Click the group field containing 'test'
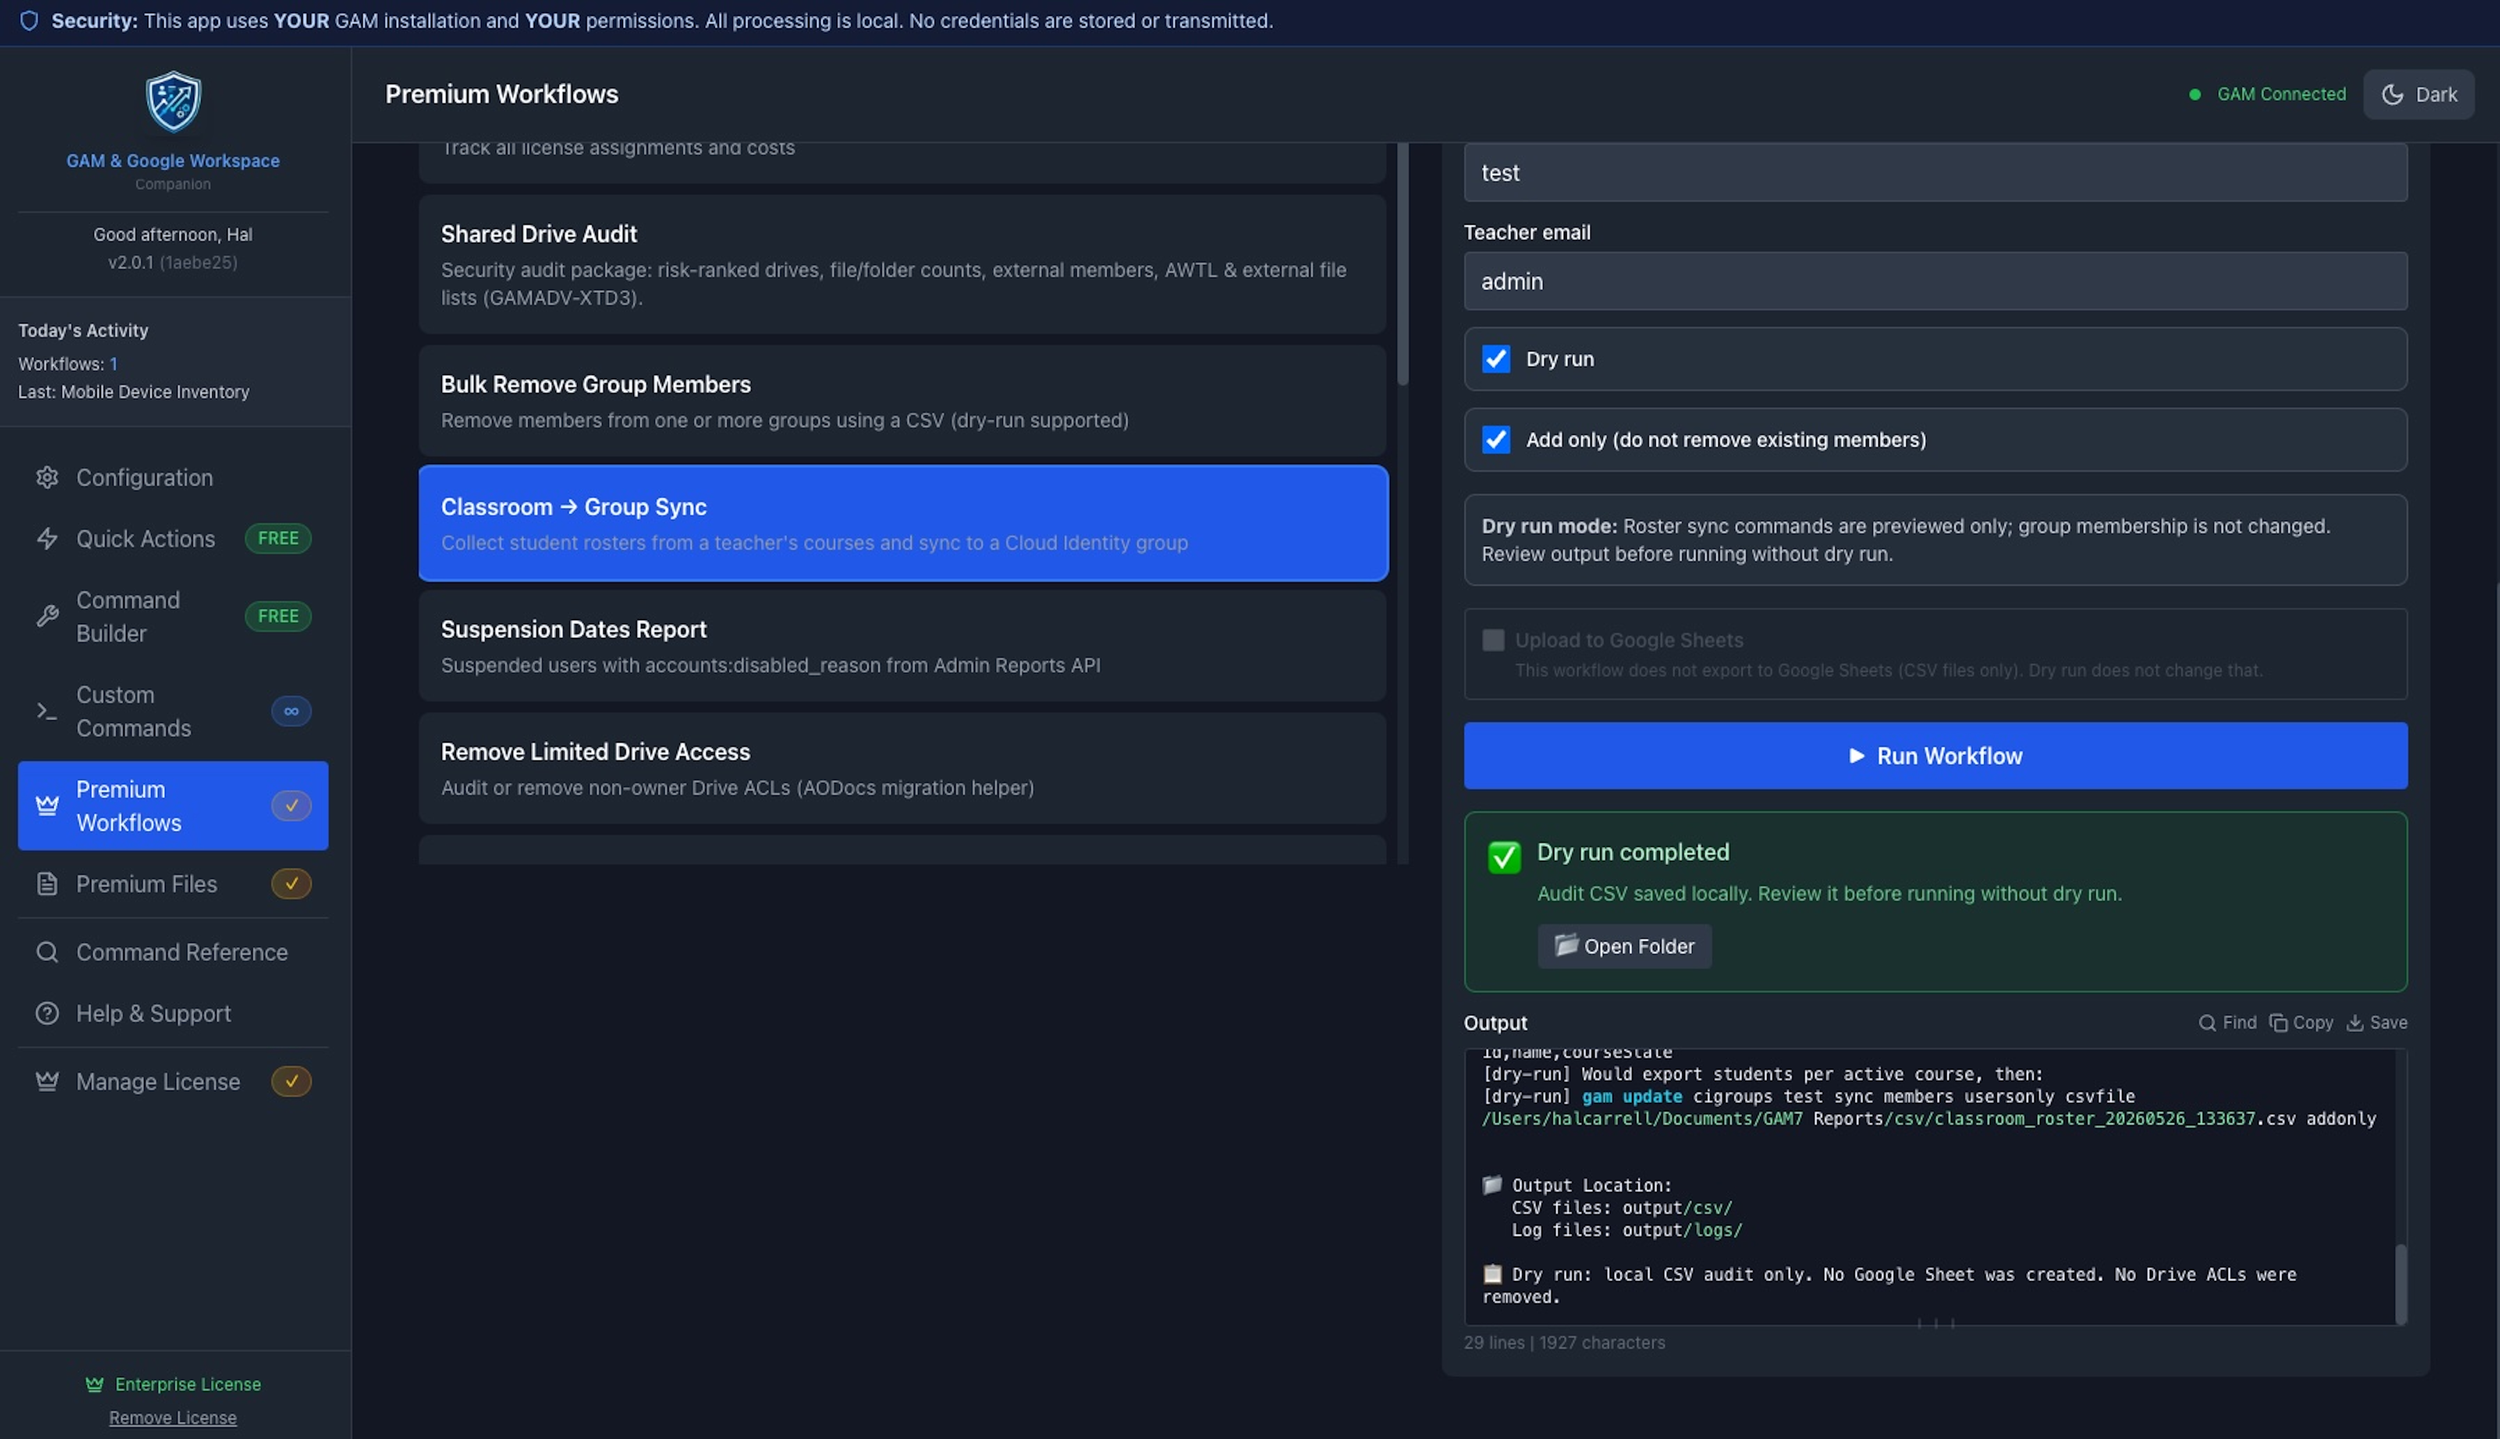The height and width of the screenshot is (1439, 2500). pos(1935,172)
